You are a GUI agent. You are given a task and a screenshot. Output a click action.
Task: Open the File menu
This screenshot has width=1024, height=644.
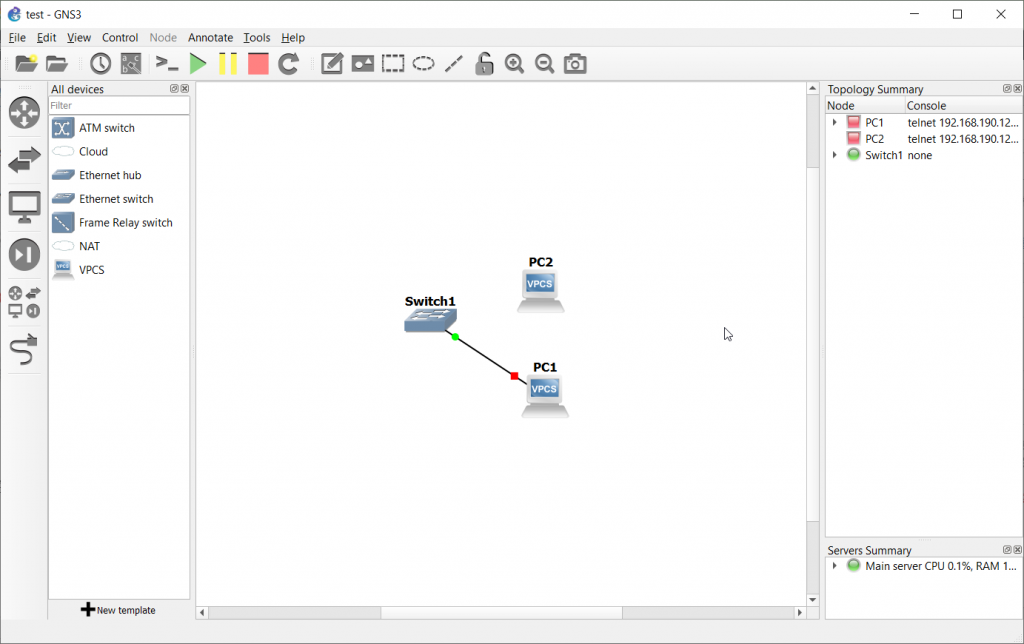click(x=17, y=37)
